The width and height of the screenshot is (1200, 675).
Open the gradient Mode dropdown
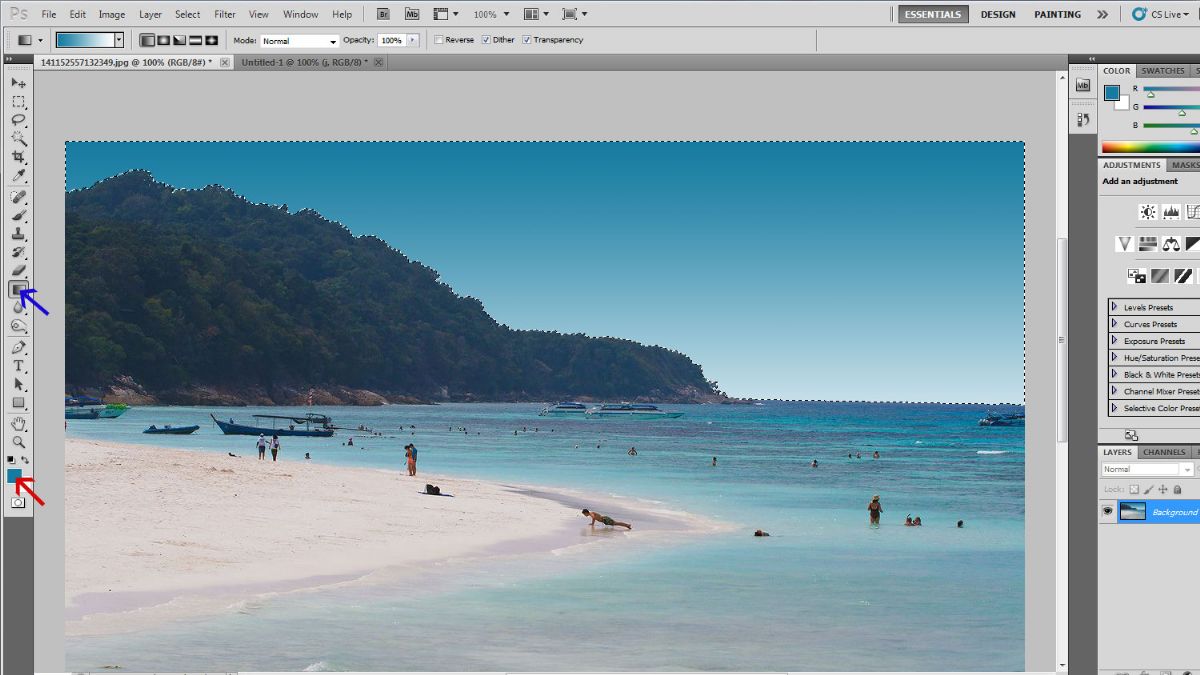(x=299, y=41)
